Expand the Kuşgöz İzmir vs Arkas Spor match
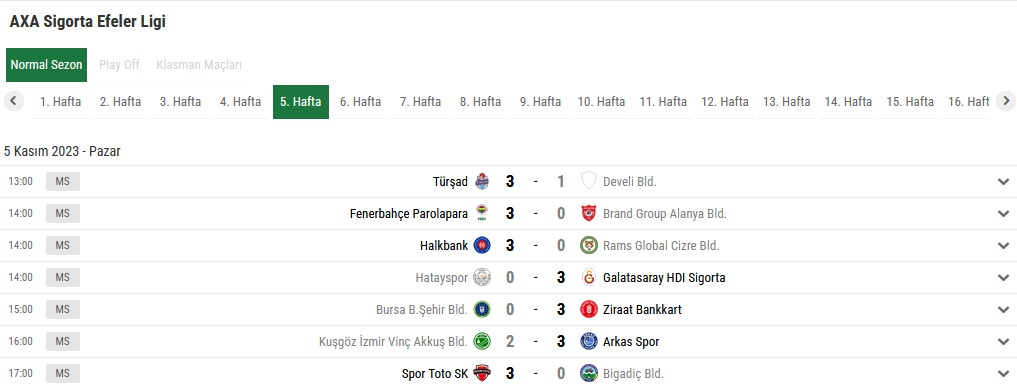This screenshot has width=1017, height=389. (x=1003, y=342)
